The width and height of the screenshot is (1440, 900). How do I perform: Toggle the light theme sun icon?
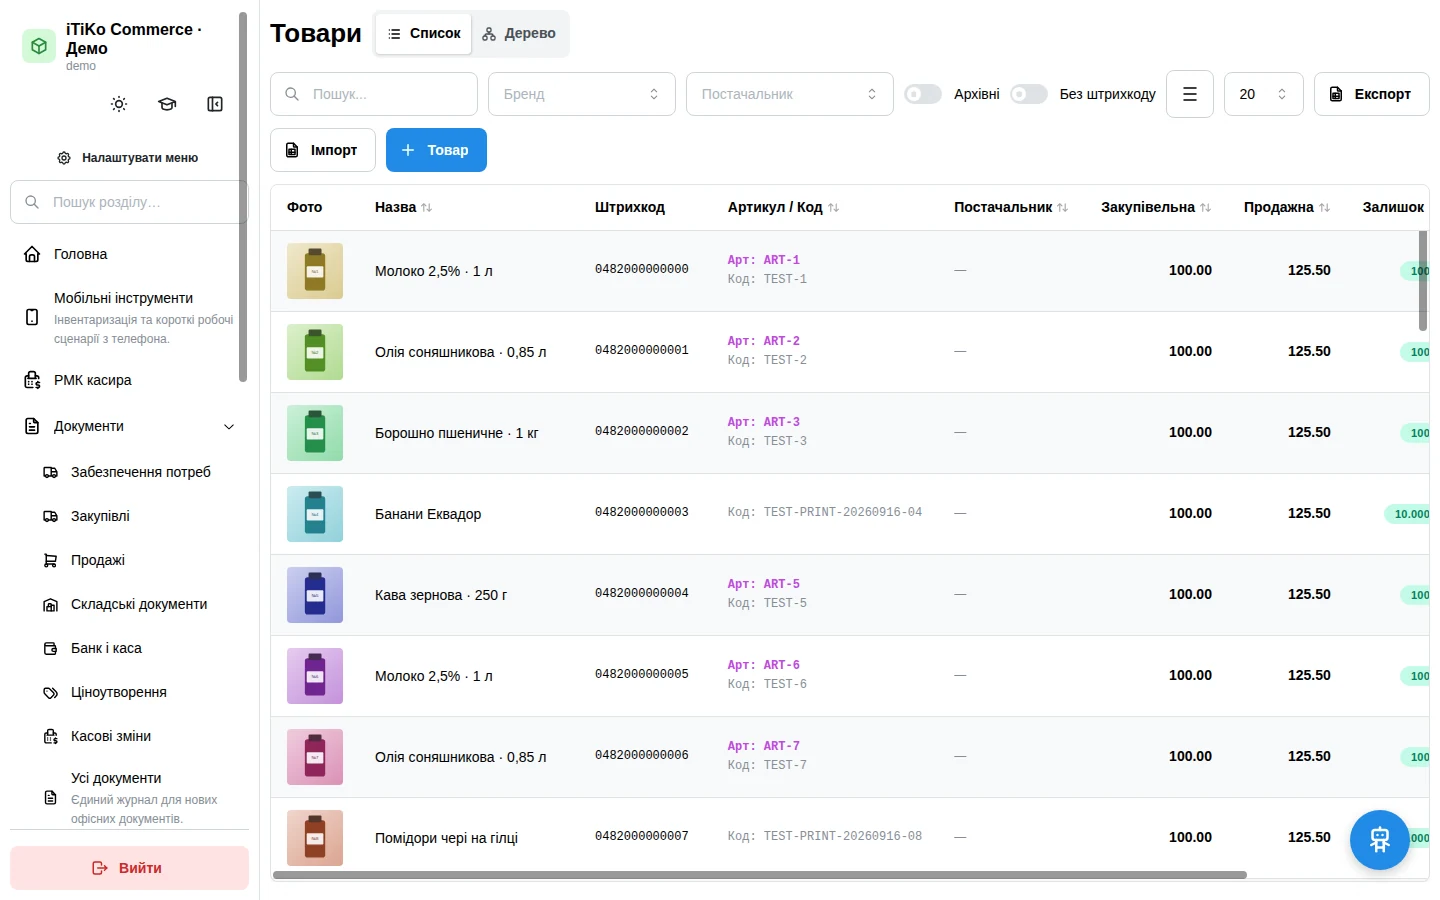119,104
